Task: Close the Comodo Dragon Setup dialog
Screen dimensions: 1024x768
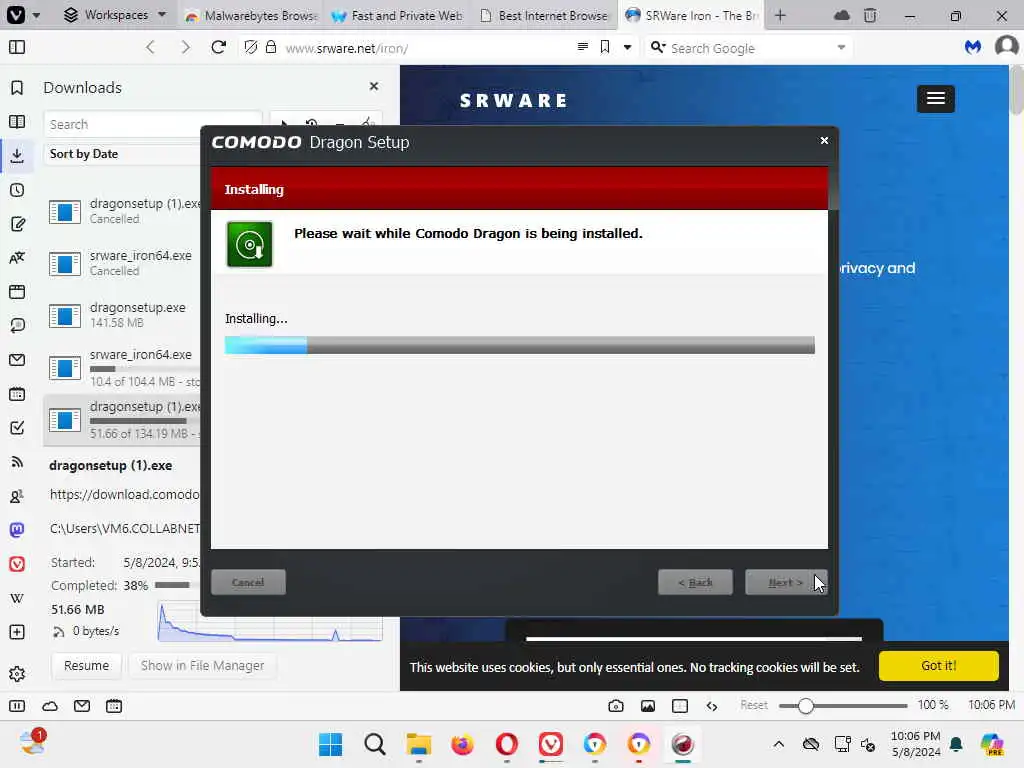Action: [824, 140]
